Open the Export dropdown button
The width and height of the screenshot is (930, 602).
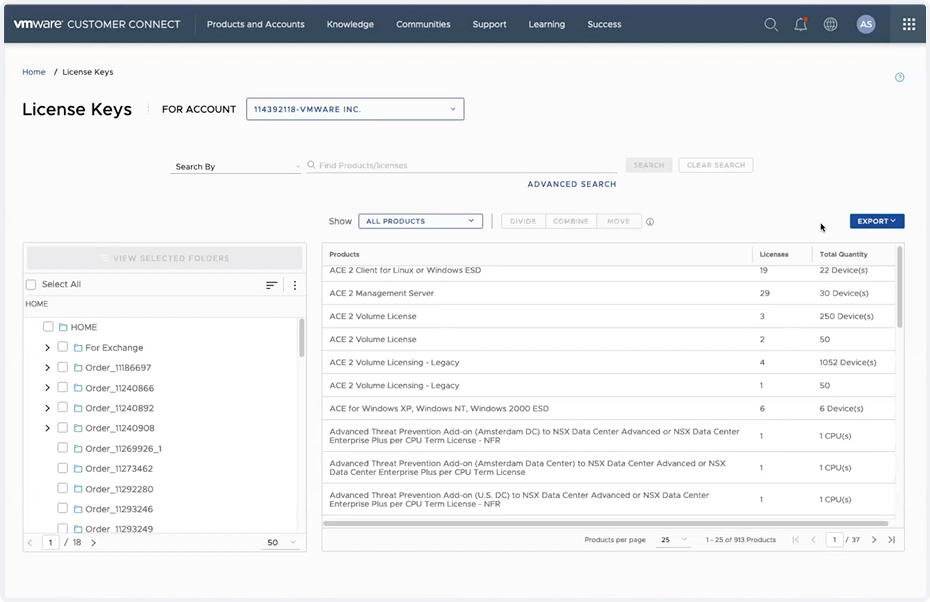(877, 221)
